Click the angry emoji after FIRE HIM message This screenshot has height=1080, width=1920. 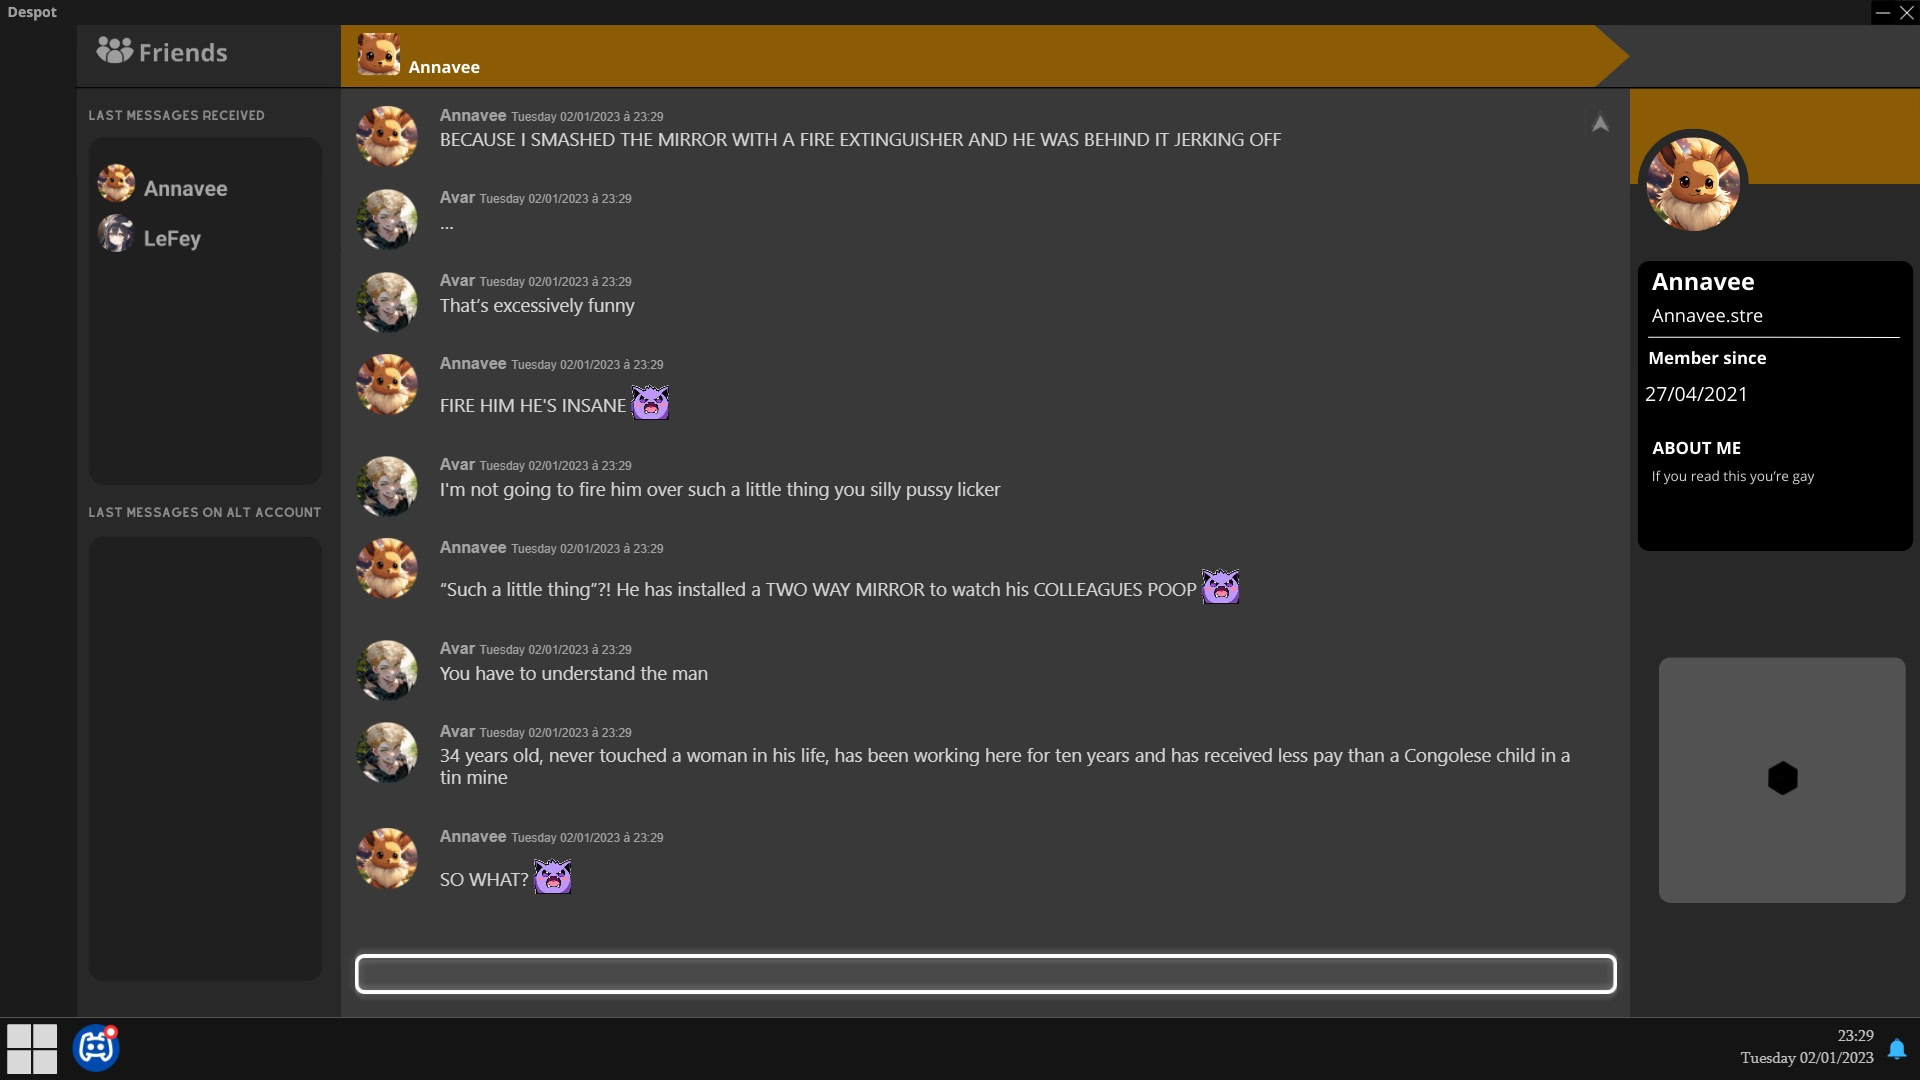pyautogui.click(x=650, y=403)
